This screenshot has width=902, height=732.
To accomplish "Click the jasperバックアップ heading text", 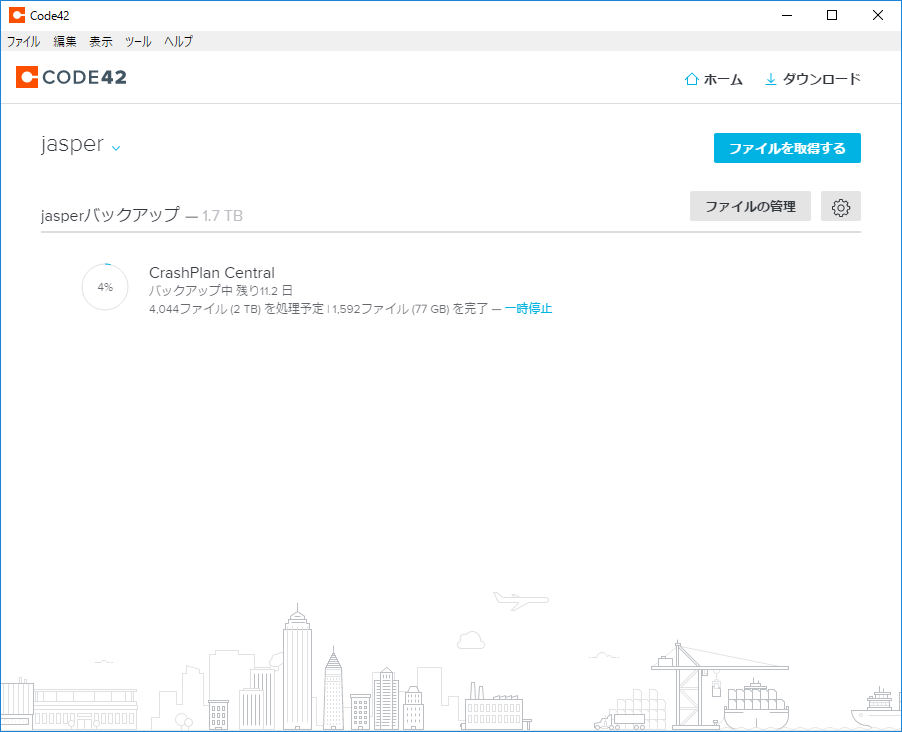I will (x=110, y=215).
